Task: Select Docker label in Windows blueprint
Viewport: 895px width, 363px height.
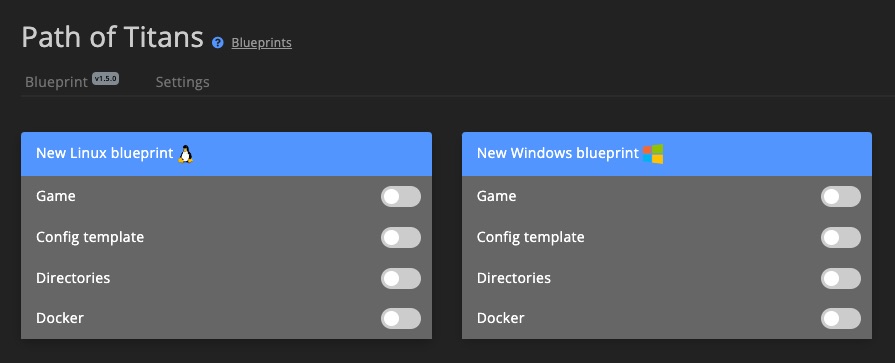Action: click(x=501, y=318)
